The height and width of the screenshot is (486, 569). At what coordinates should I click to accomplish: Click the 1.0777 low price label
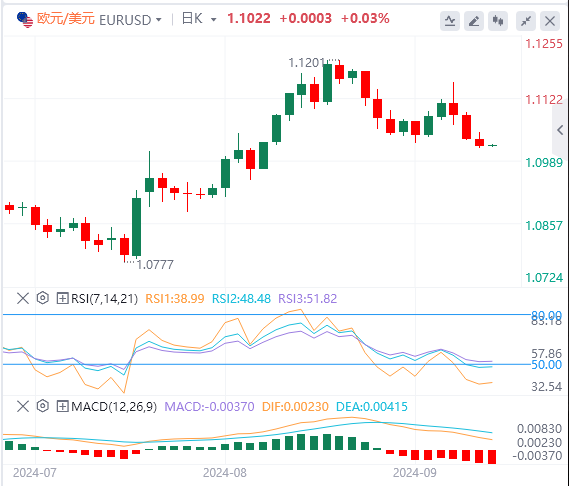tap(155, 265)
